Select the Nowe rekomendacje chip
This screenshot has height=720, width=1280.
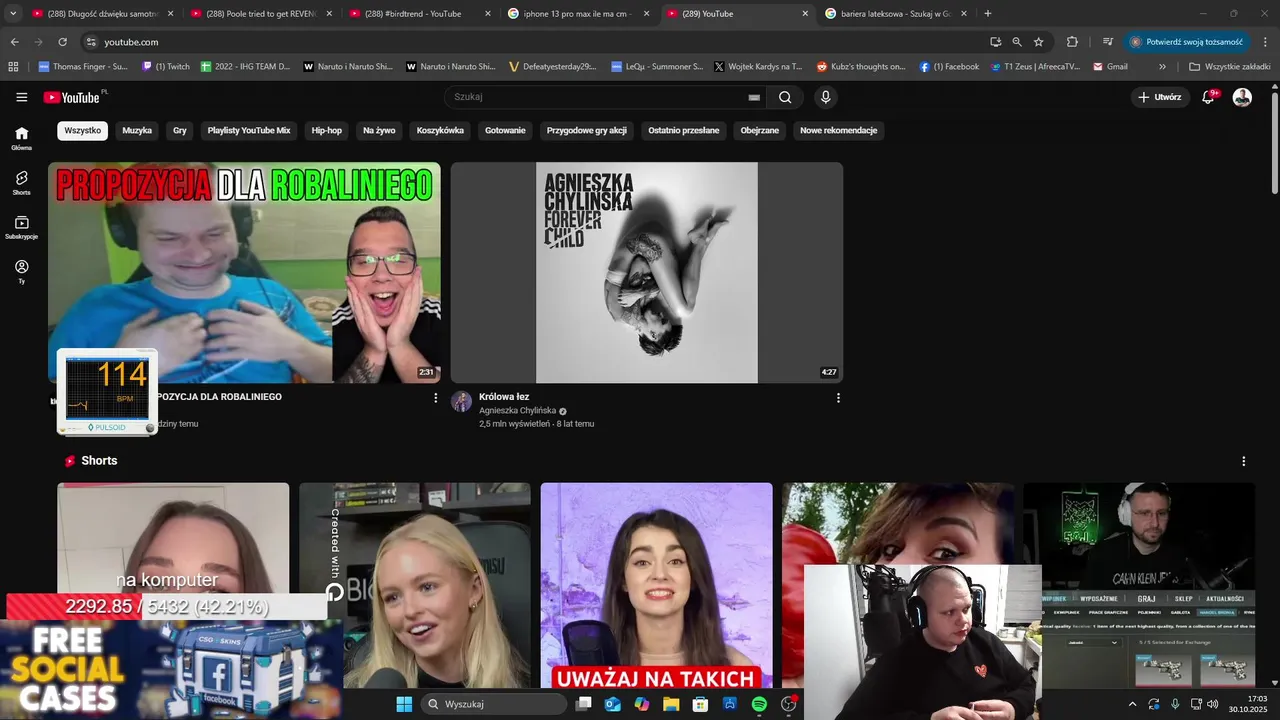coord(839,130)
